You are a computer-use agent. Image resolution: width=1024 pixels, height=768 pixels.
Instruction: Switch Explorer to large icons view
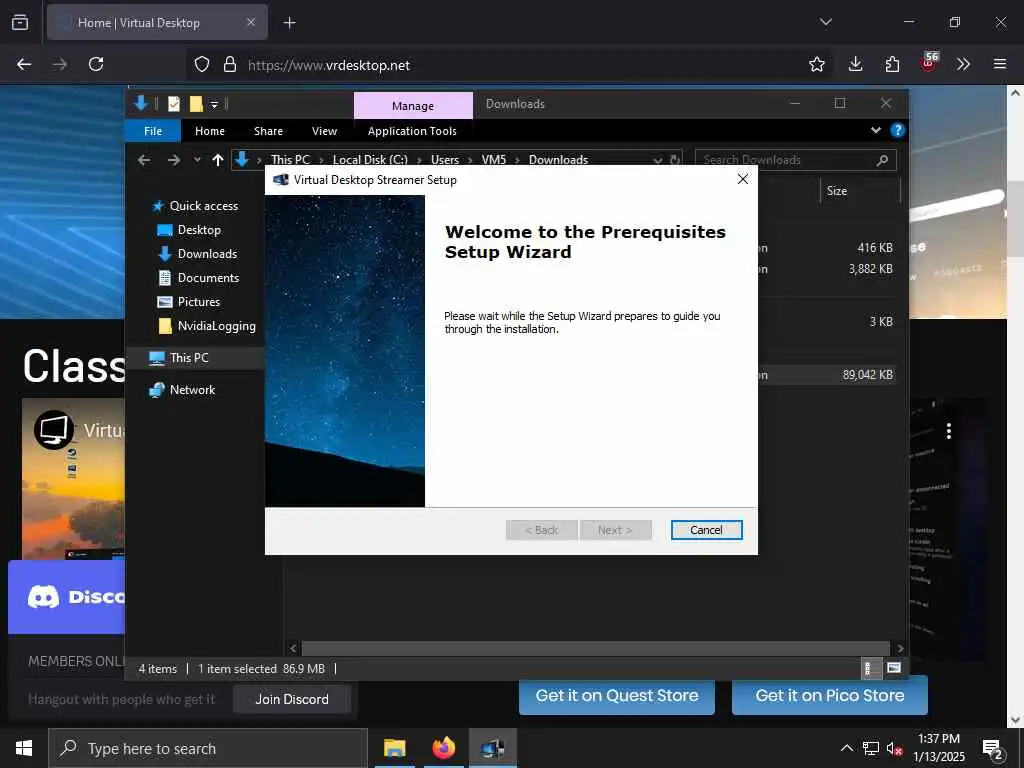click(x=893, y=668)
